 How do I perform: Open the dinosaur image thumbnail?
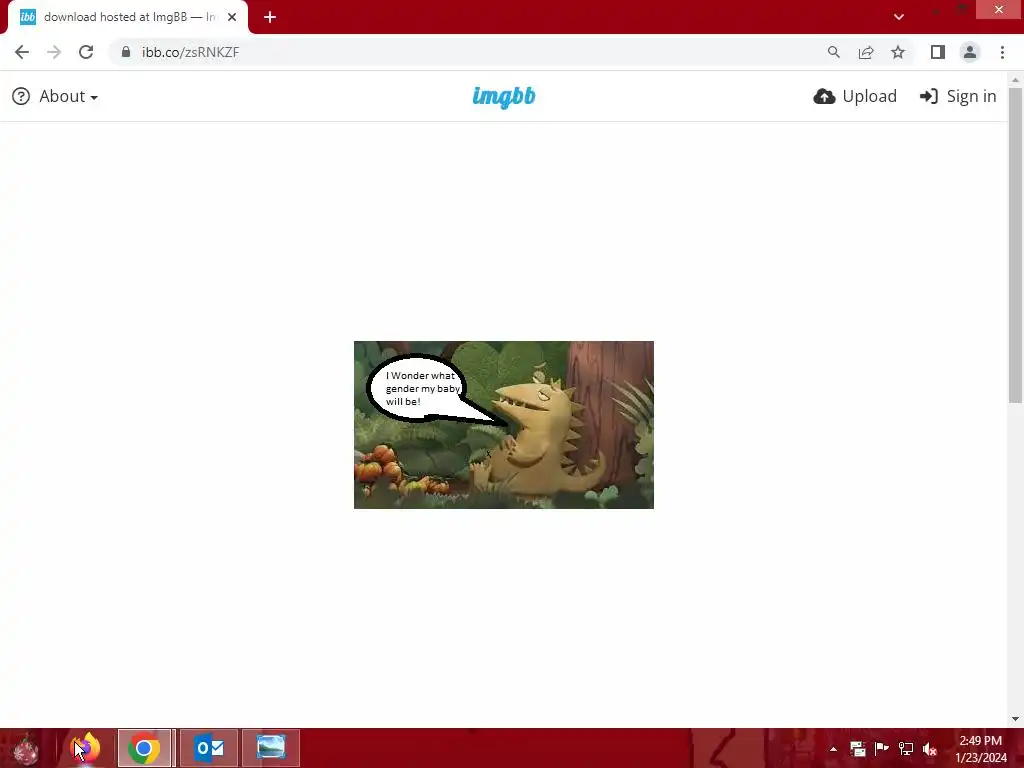click(x=504, y=424)
